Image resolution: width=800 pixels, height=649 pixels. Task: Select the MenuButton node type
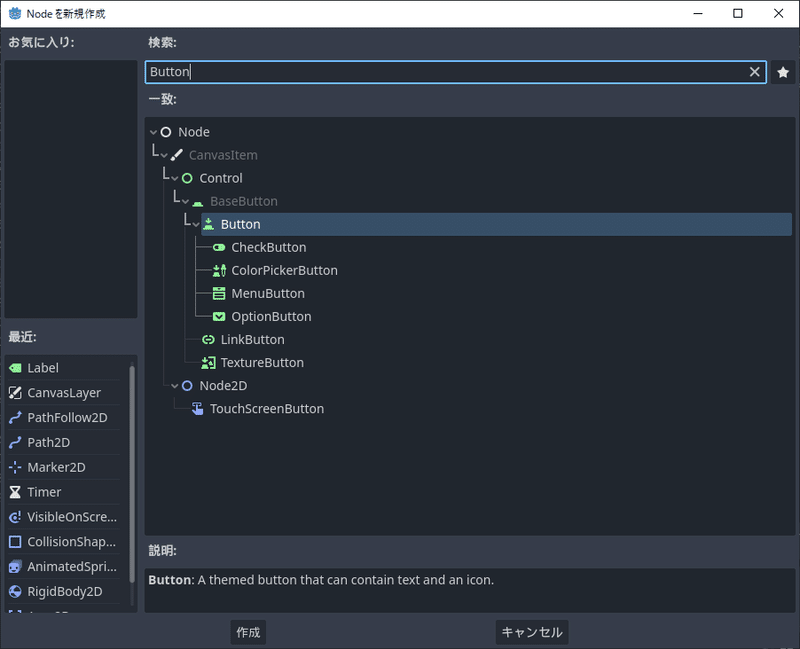268,293
